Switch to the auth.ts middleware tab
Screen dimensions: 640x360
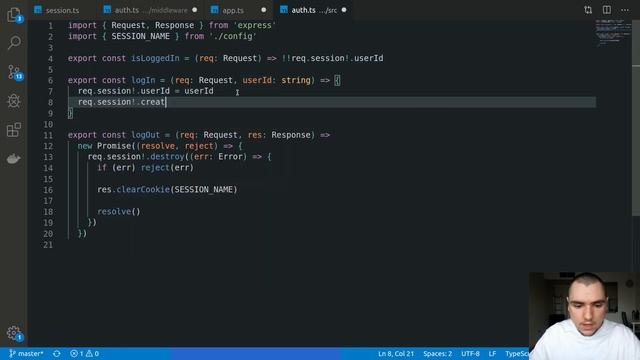coord(151,10)
